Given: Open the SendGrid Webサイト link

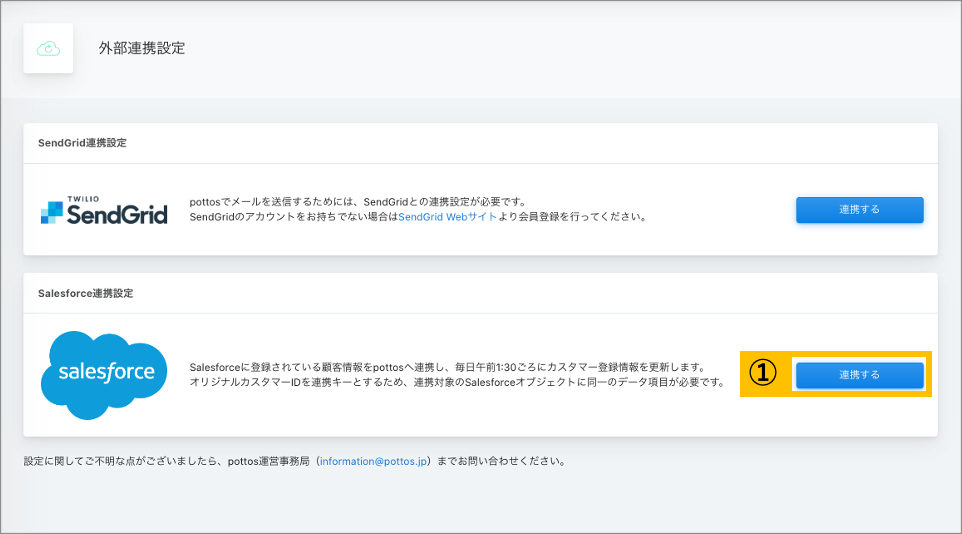Looking at the screenshot, I should (447, 217).
